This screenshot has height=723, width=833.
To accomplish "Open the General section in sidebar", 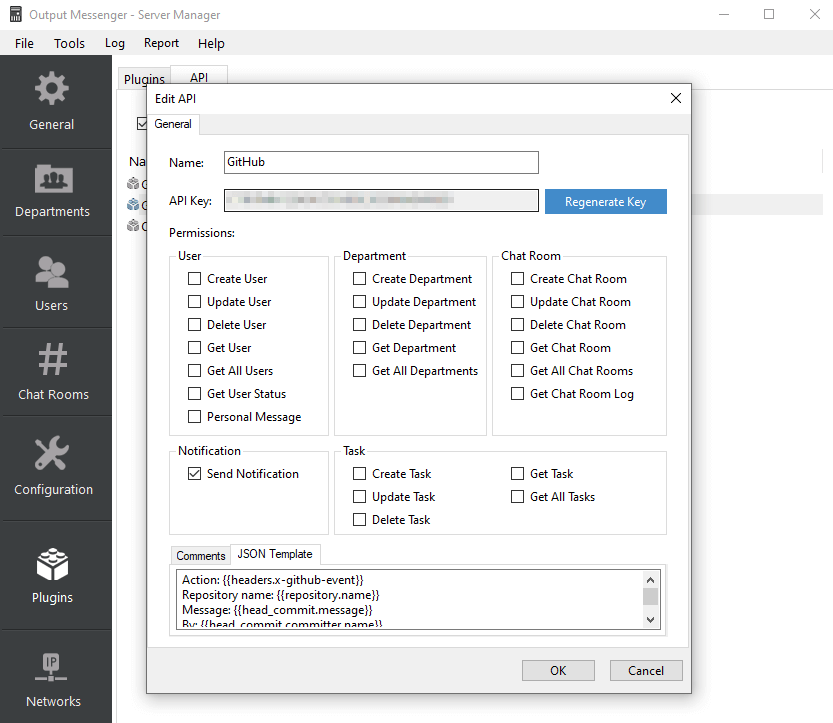I will (52, 101).
